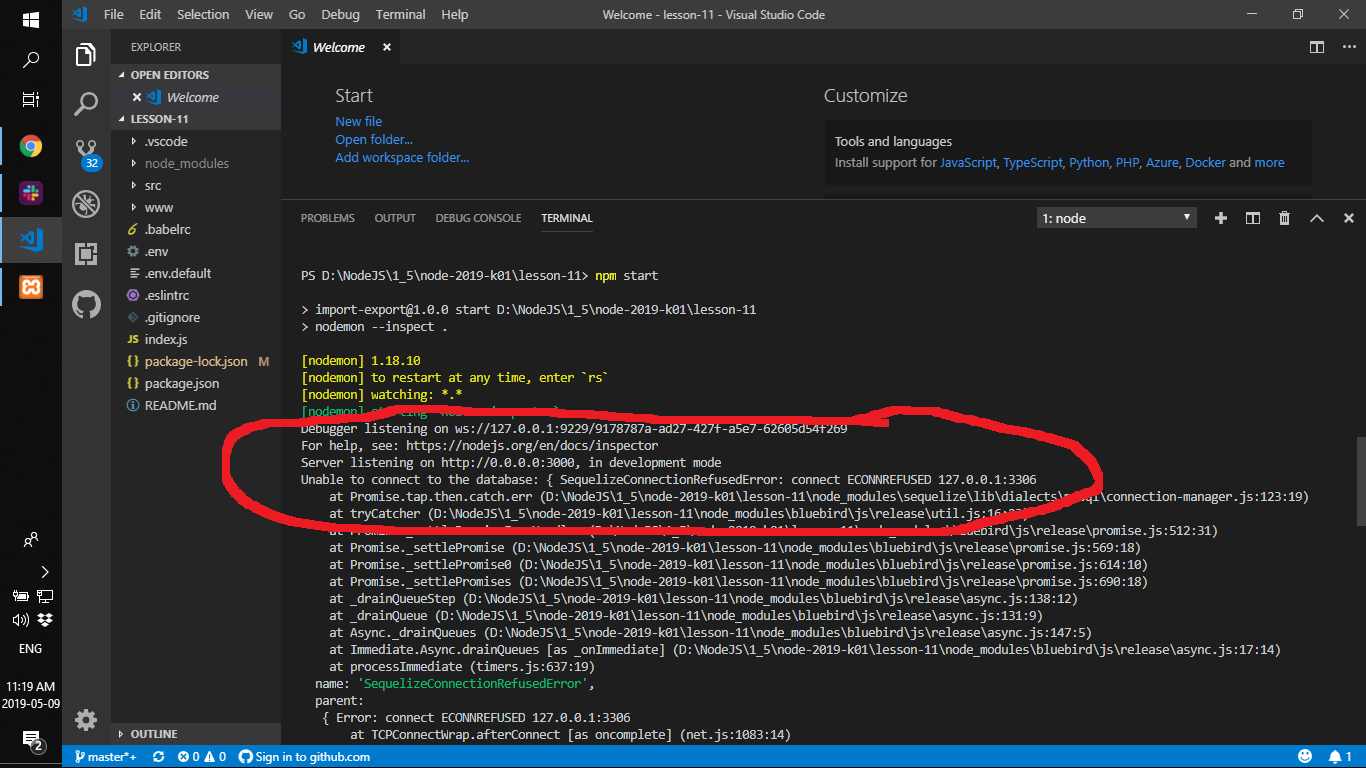Image resolution: width=1366 pixels, height=768 pixels.
Task: Open index.js in explorer
Action: click(x=196, y=339)
